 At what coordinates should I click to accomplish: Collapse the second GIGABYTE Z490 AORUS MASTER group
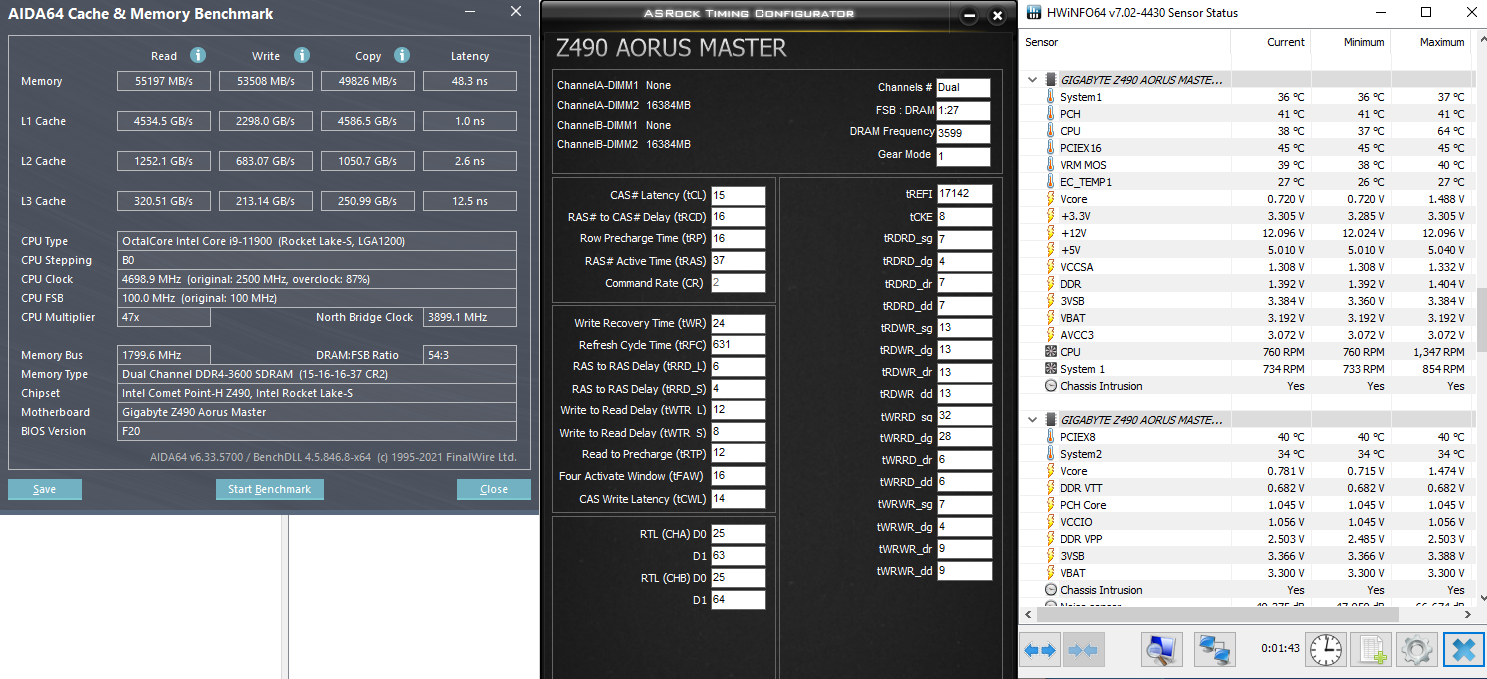1032,420
